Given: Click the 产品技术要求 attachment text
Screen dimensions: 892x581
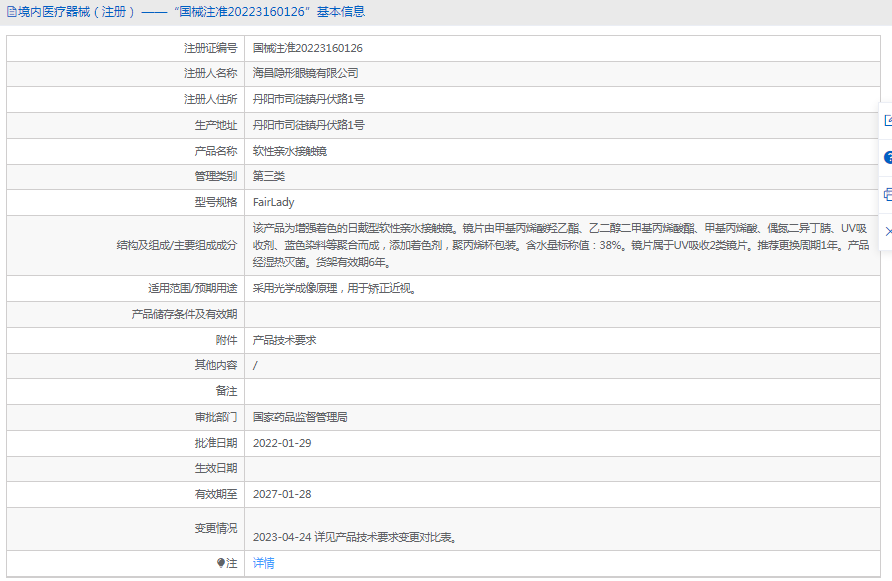Looking at the screenshot, I should point(284,340).
